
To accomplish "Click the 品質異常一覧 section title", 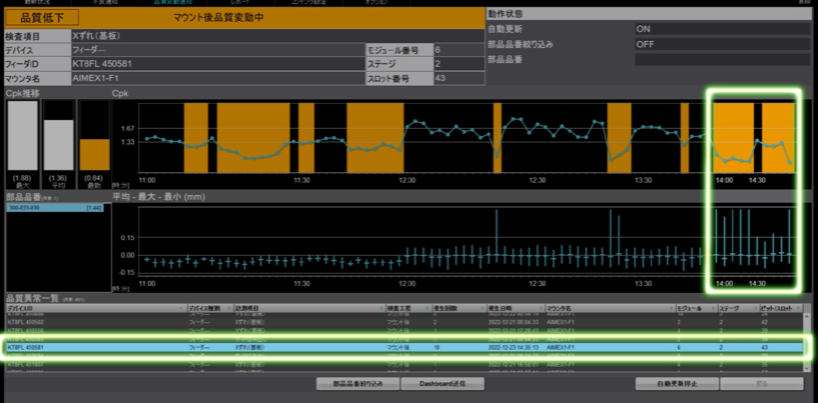I will point(32,299).
